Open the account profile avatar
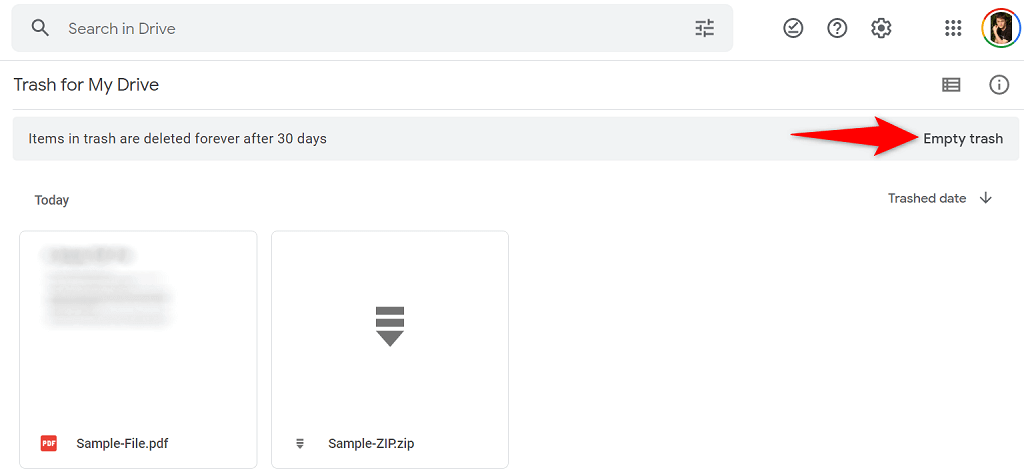1024x476 pixels. [1001, 28]
